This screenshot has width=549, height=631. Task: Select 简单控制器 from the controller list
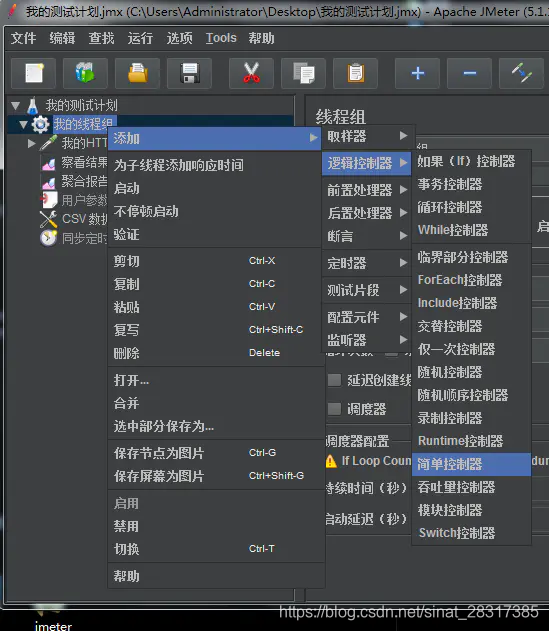coord(472,464)
